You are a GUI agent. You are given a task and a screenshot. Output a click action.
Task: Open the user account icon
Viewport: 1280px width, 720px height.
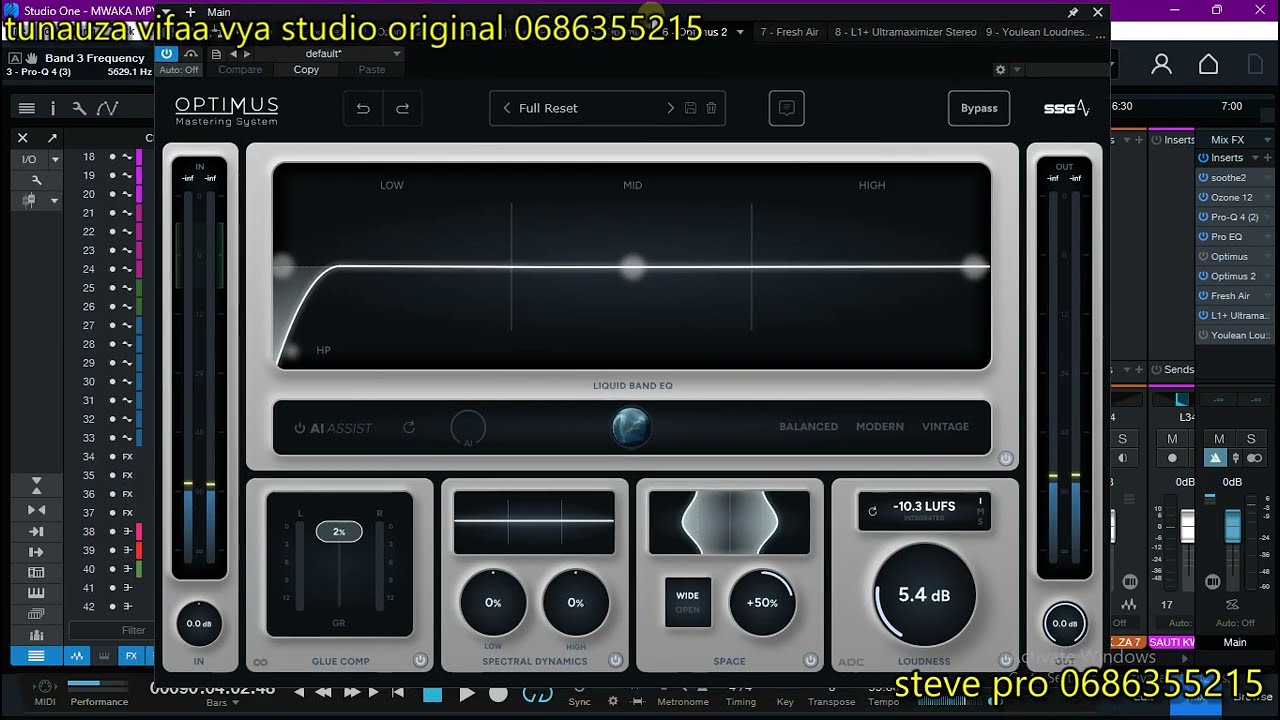[x=1161, y=64]
